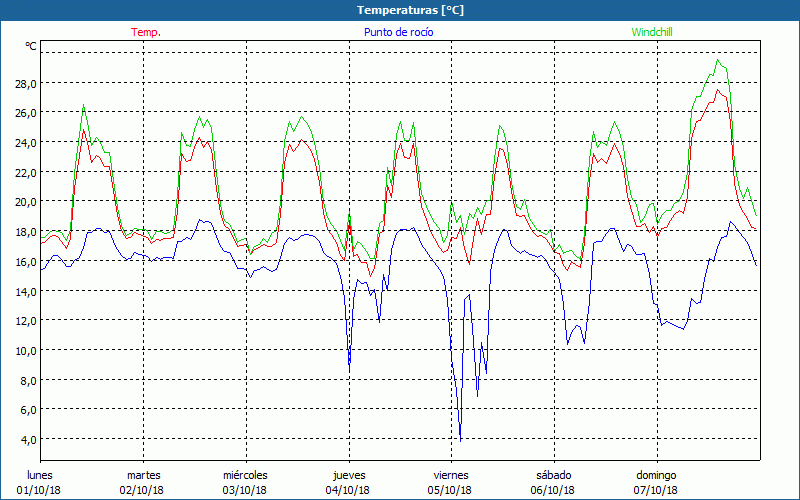
Task: Click the 8,0 y-axis value
Action: pyautogui.click(x=28, y=381)
